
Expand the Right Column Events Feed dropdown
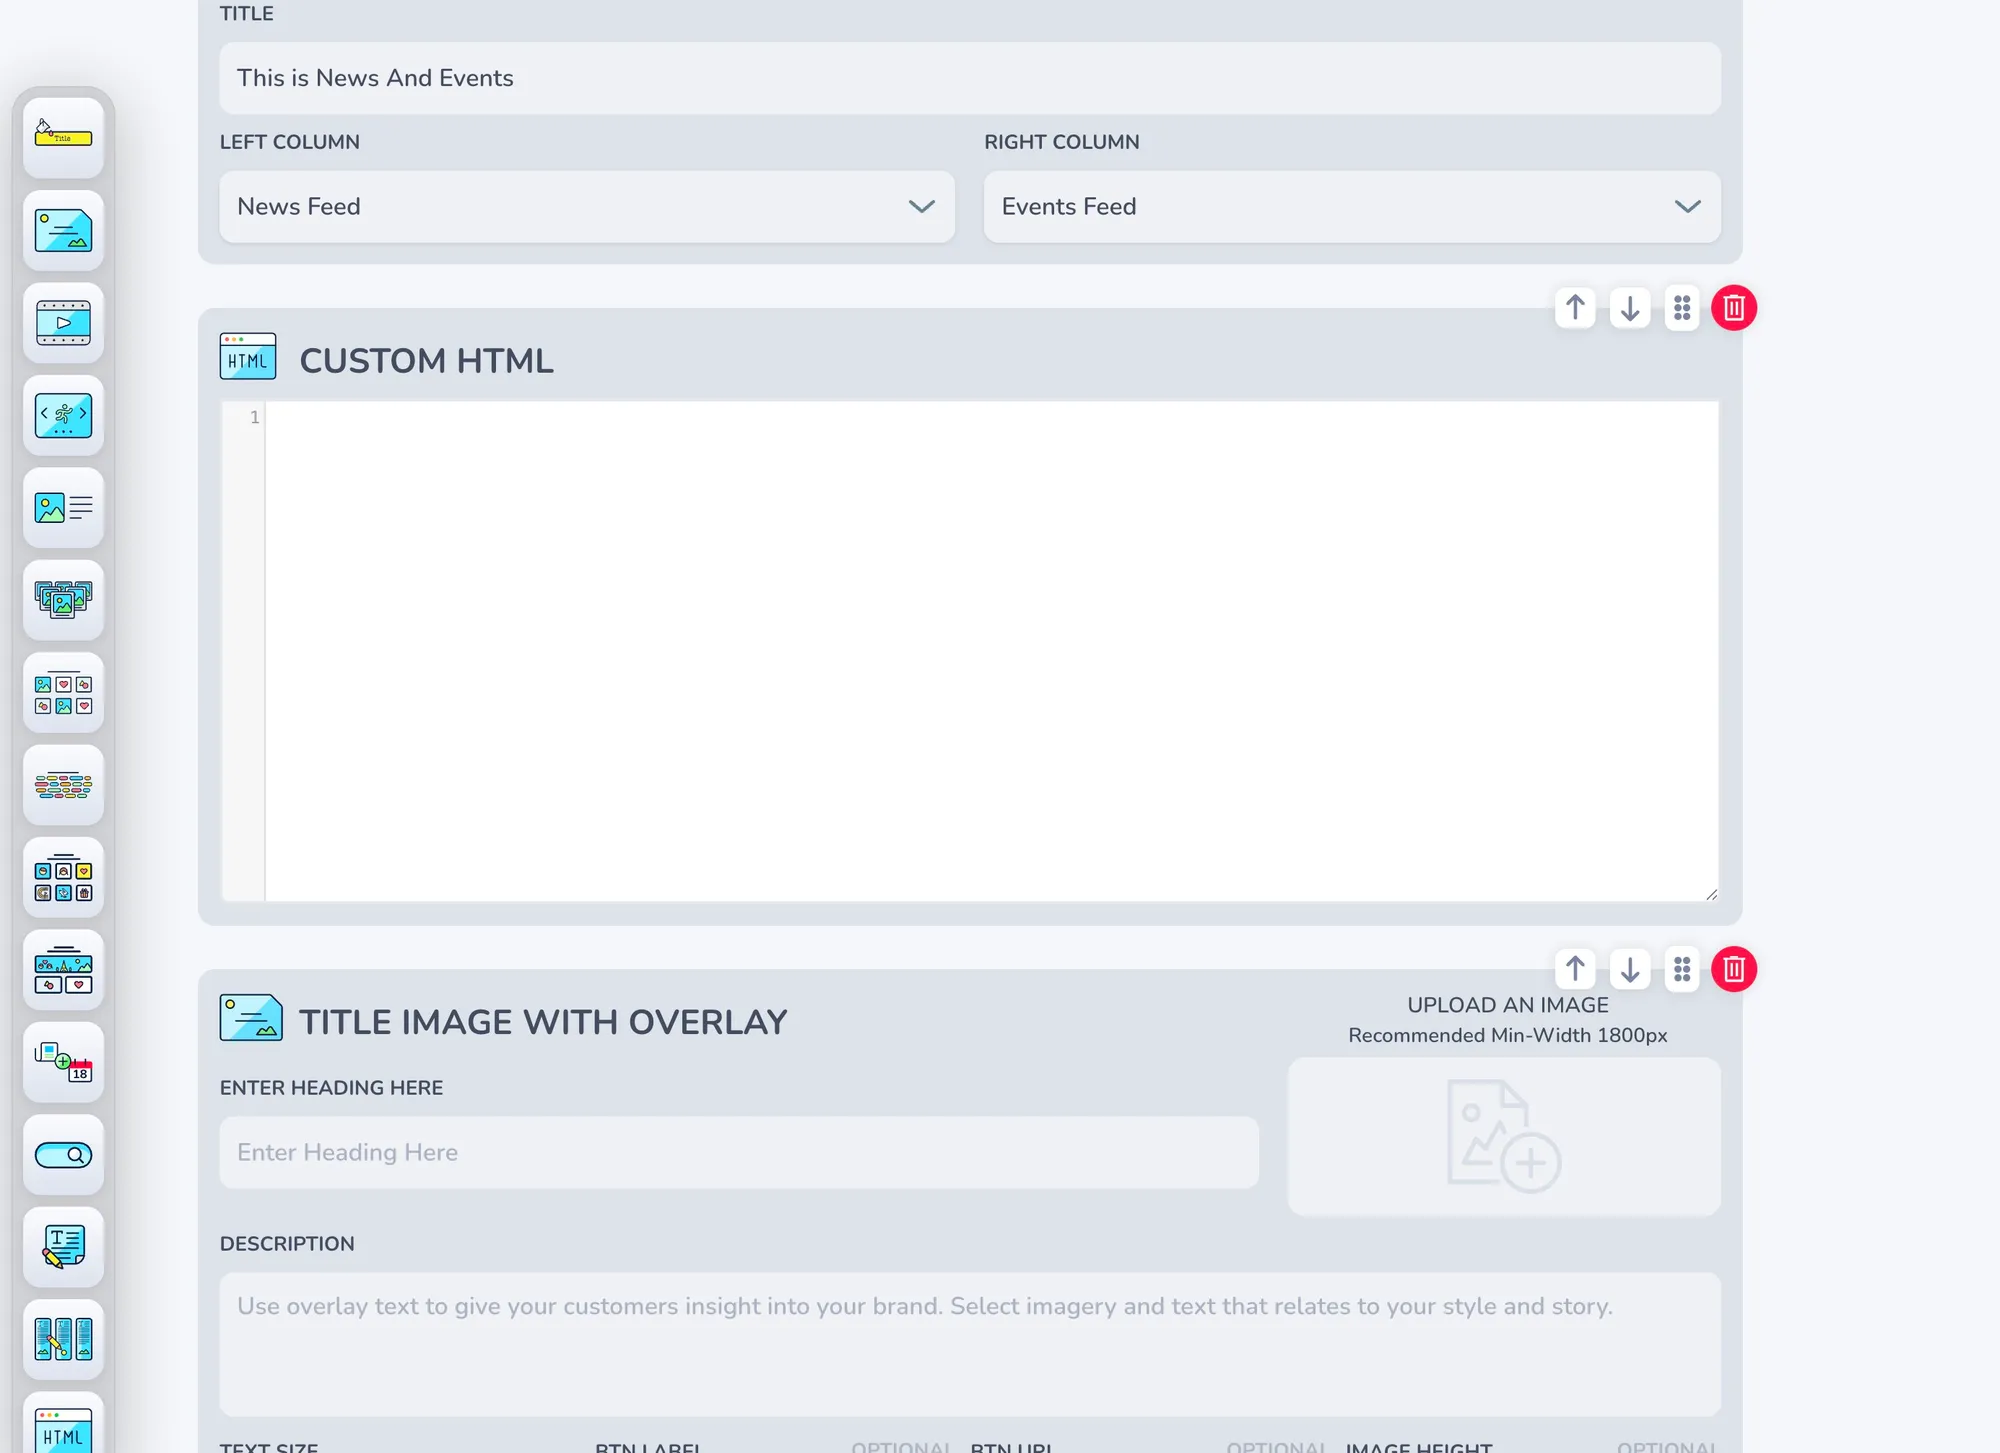pos(1351,207)
